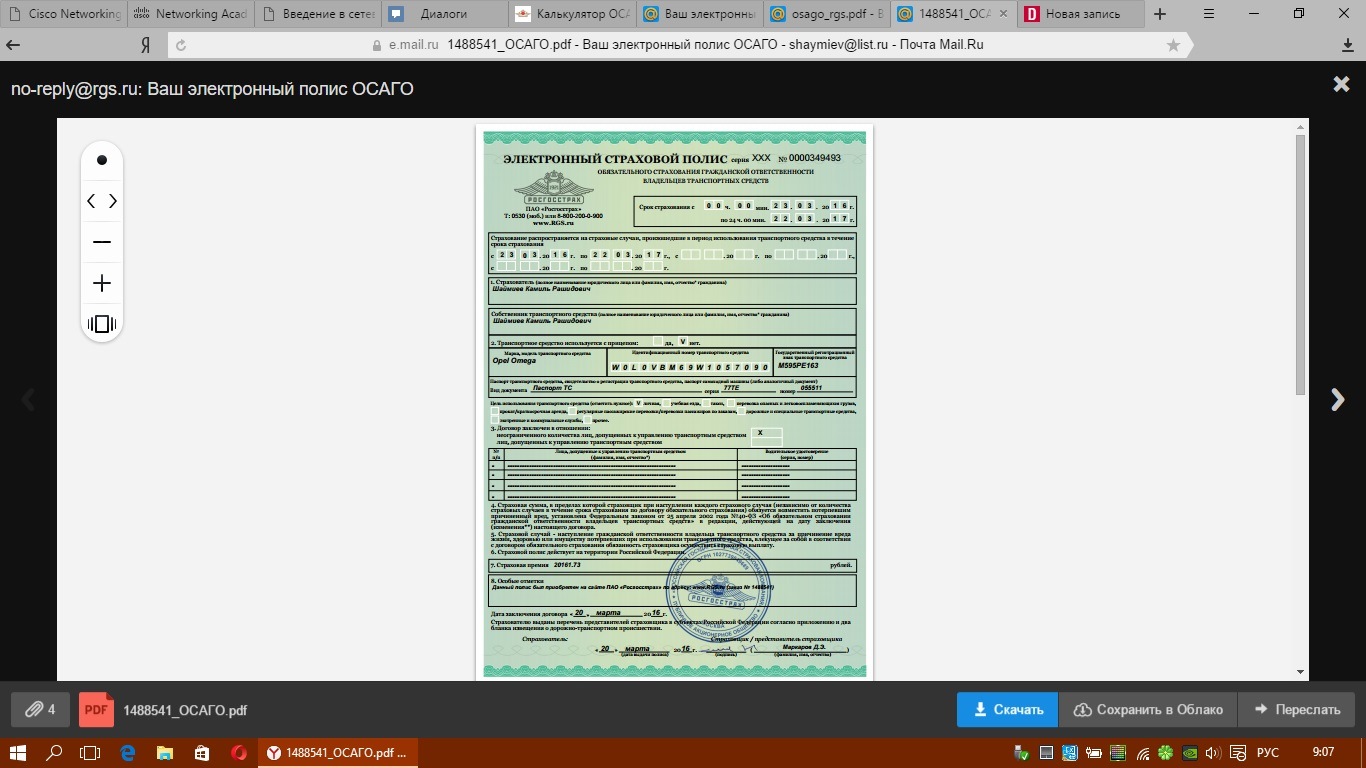Open Windows Store from taskbar
This screenshot has width=1366, height=768.
click(x=201, y=752)
